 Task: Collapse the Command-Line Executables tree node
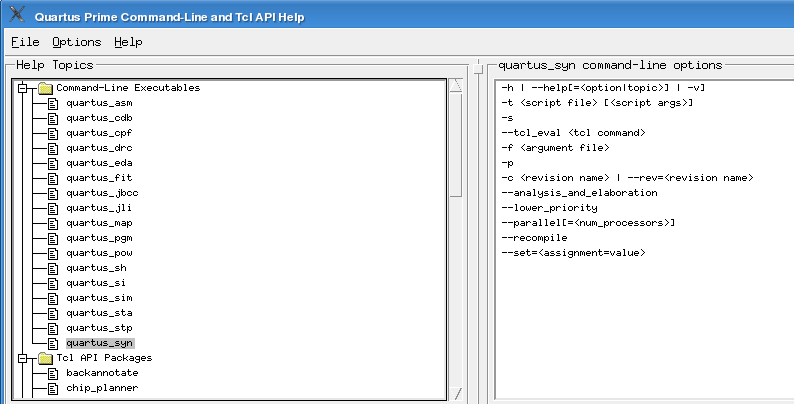click(x=22, y=88)
